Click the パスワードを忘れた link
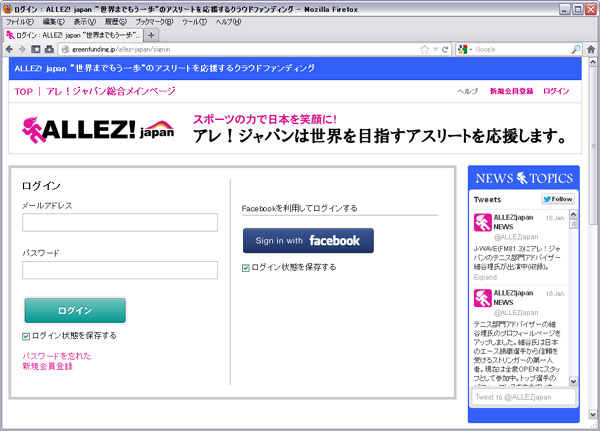Image resolution: width=600 pixels, height=431 pixels. pos(56,356)
